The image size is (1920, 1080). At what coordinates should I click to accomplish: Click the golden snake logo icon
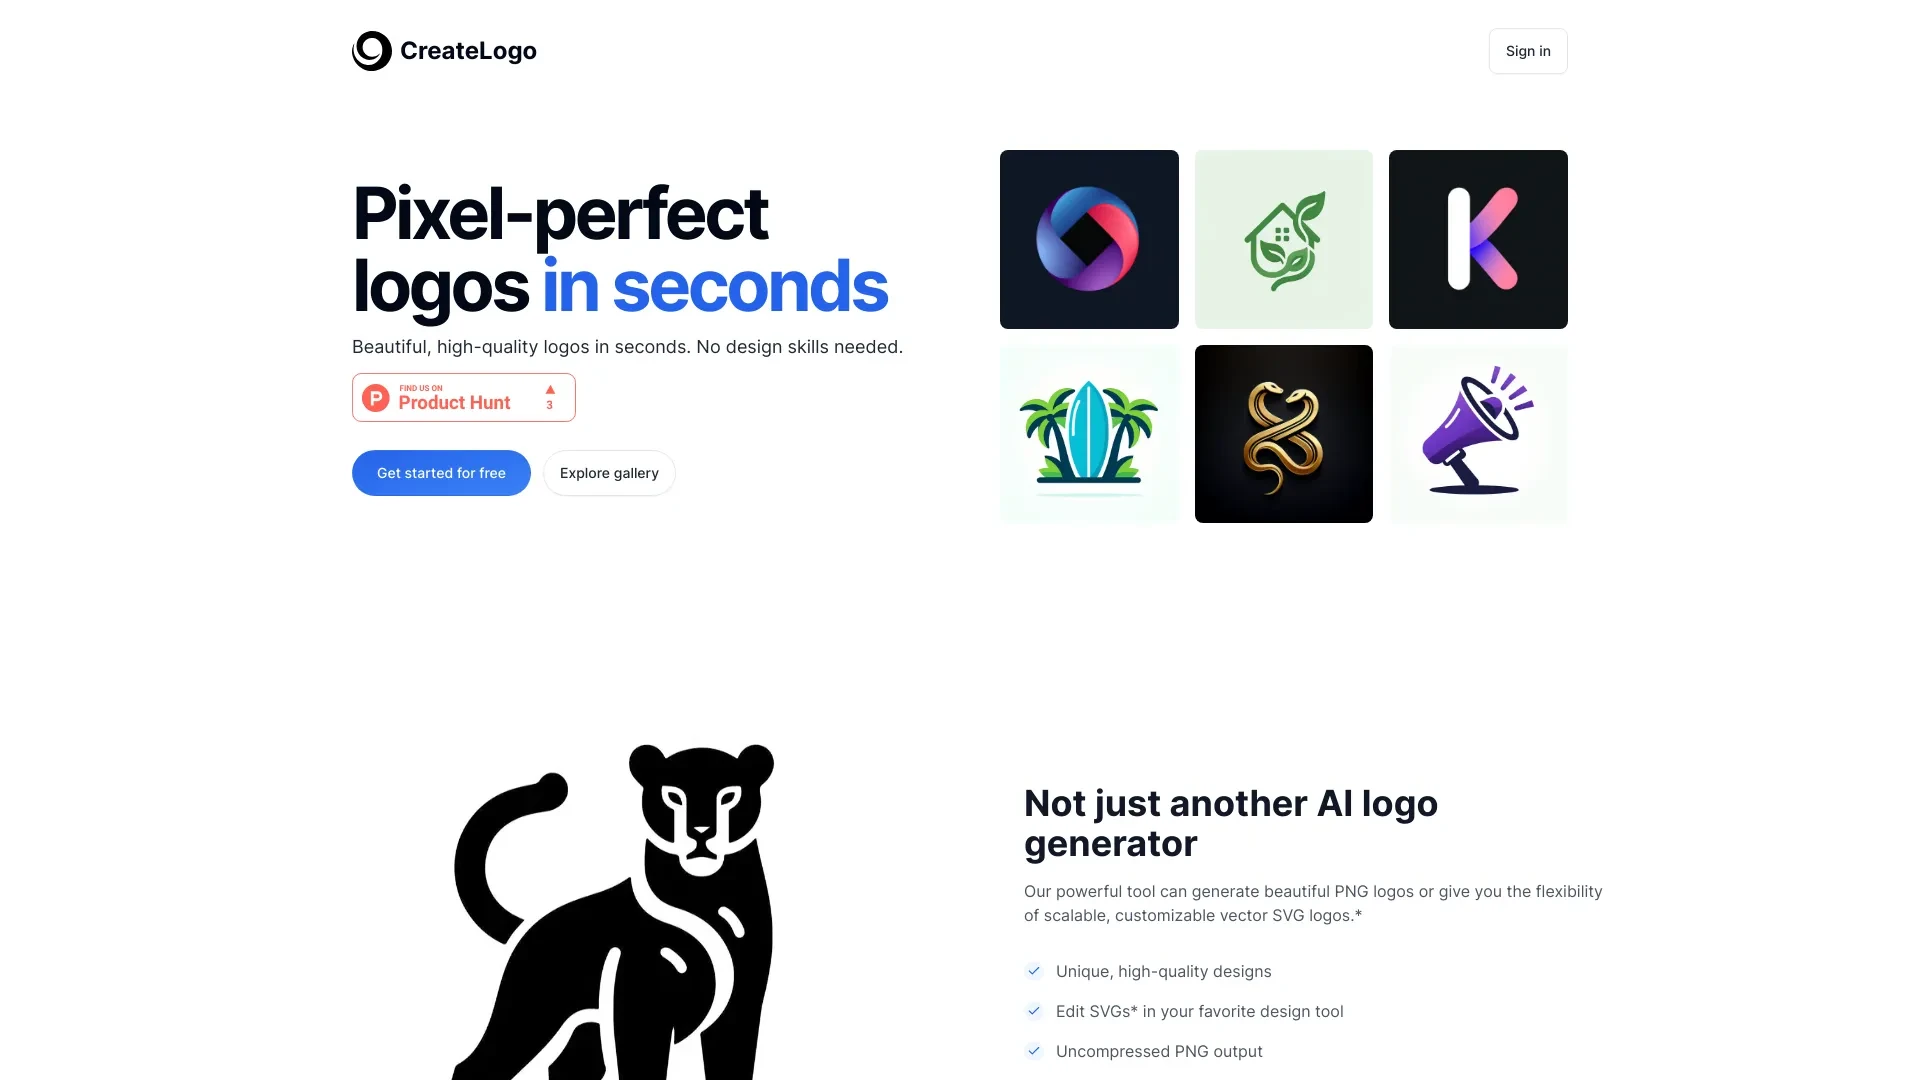tap(1283, 434)
